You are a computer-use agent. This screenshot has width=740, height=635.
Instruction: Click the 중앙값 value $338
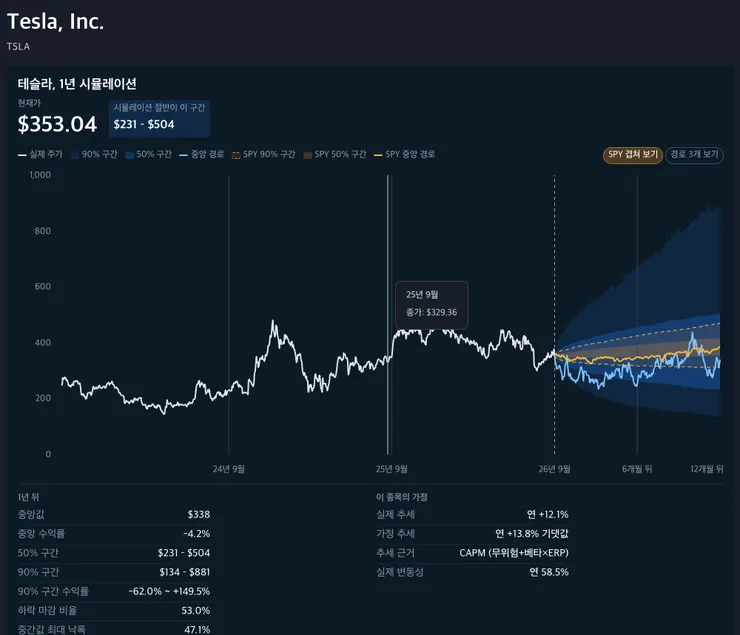[x=199, y=514]
